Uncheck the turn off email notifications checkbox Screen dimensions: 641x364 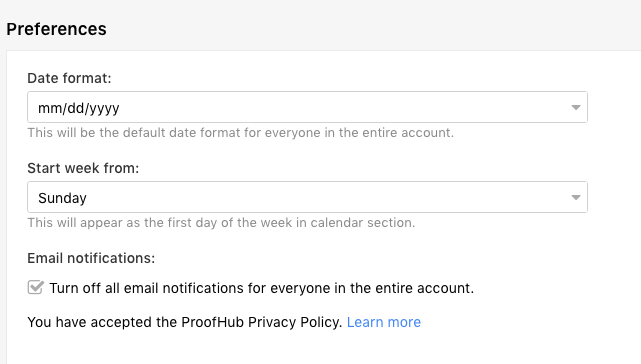(36, 288)
